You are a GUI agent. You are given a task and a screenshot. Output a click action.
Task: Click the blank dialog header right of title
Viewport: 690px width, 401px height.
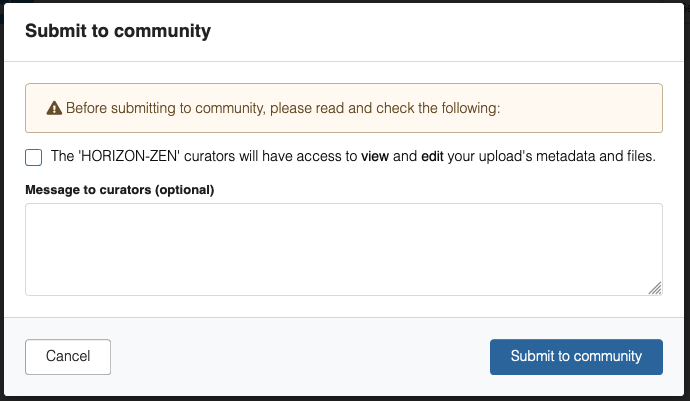point(450,31)
